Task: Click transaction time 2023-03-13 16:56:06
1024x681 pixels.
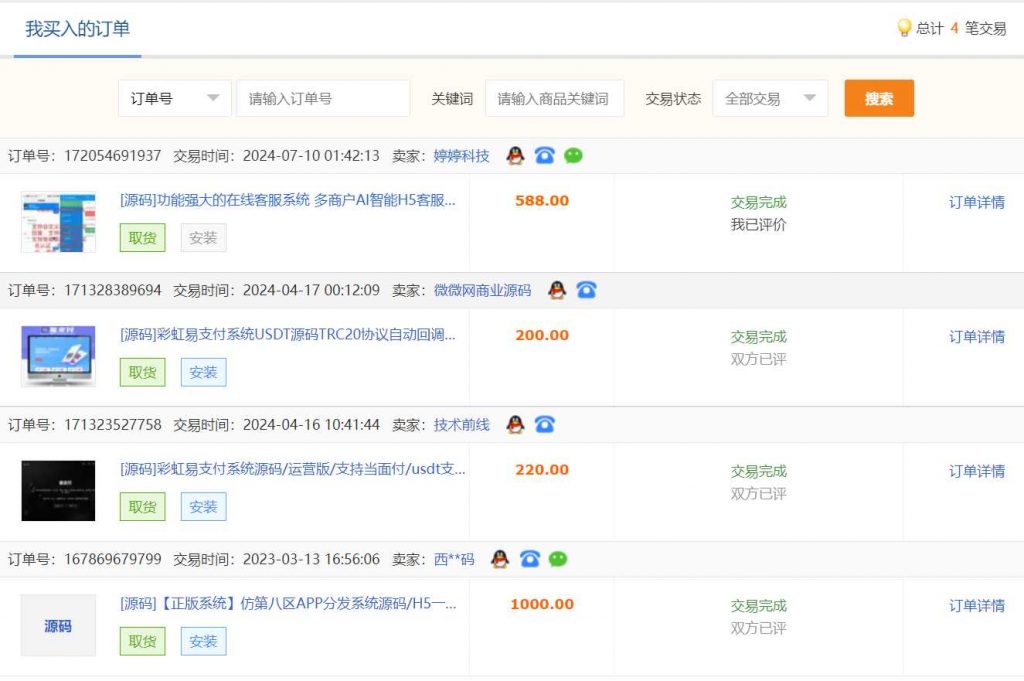Action: (311, 560)
